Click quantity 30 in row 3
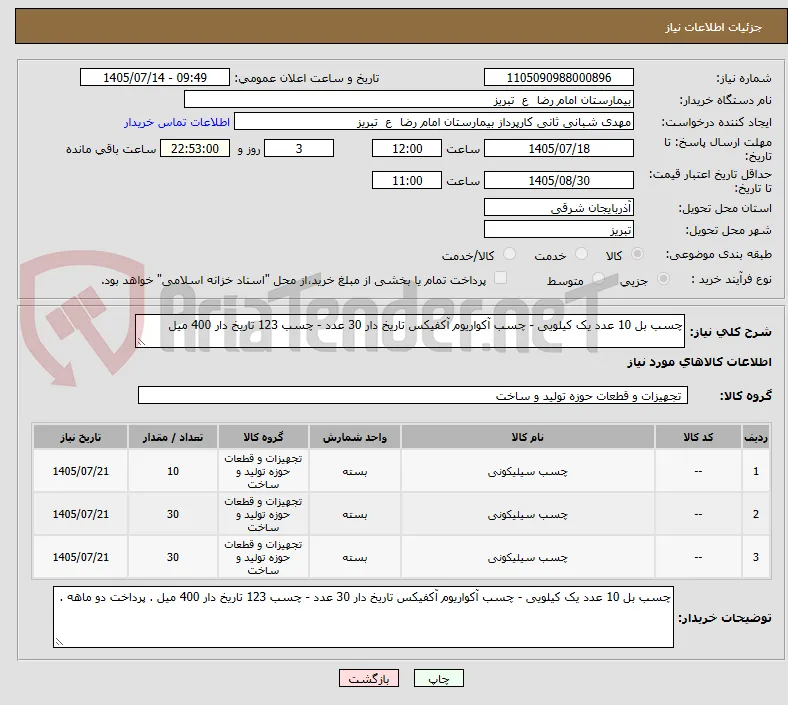This screenshot has width=788, height=705. click(x=173, y=557)
